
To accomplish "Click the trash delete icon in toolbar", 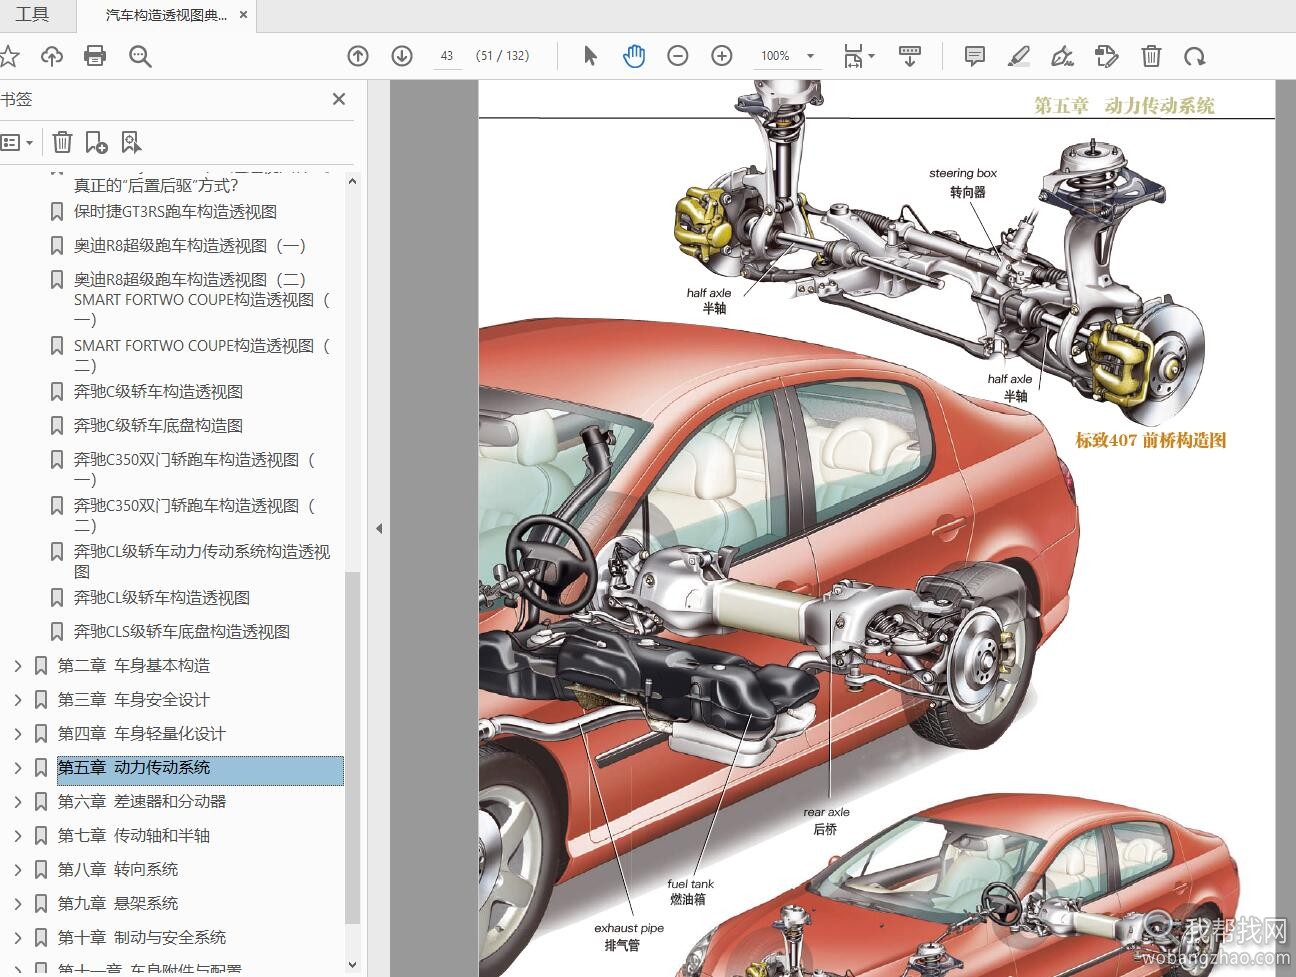I will tap(1151, 56).
